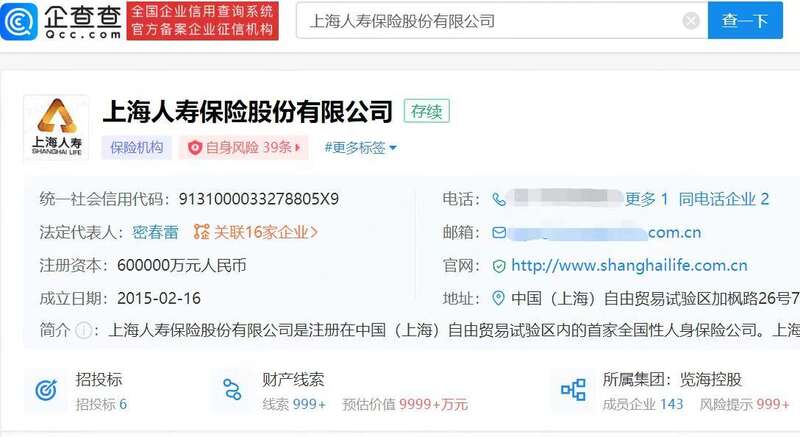This screenshot has height=437, width=800.
Task: Open 同电话企业 2 link
Action: (x=723, y=199)
